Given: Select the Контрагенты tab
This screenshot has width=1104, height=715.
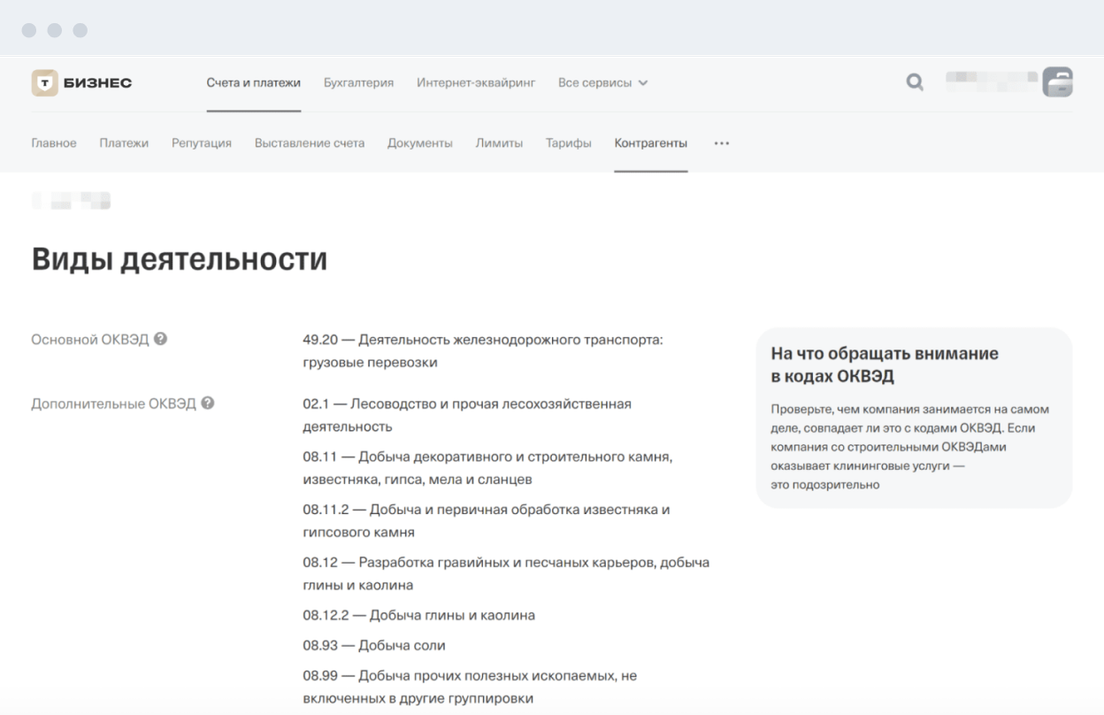Looking at the screenshot, I should click(650, 143).
